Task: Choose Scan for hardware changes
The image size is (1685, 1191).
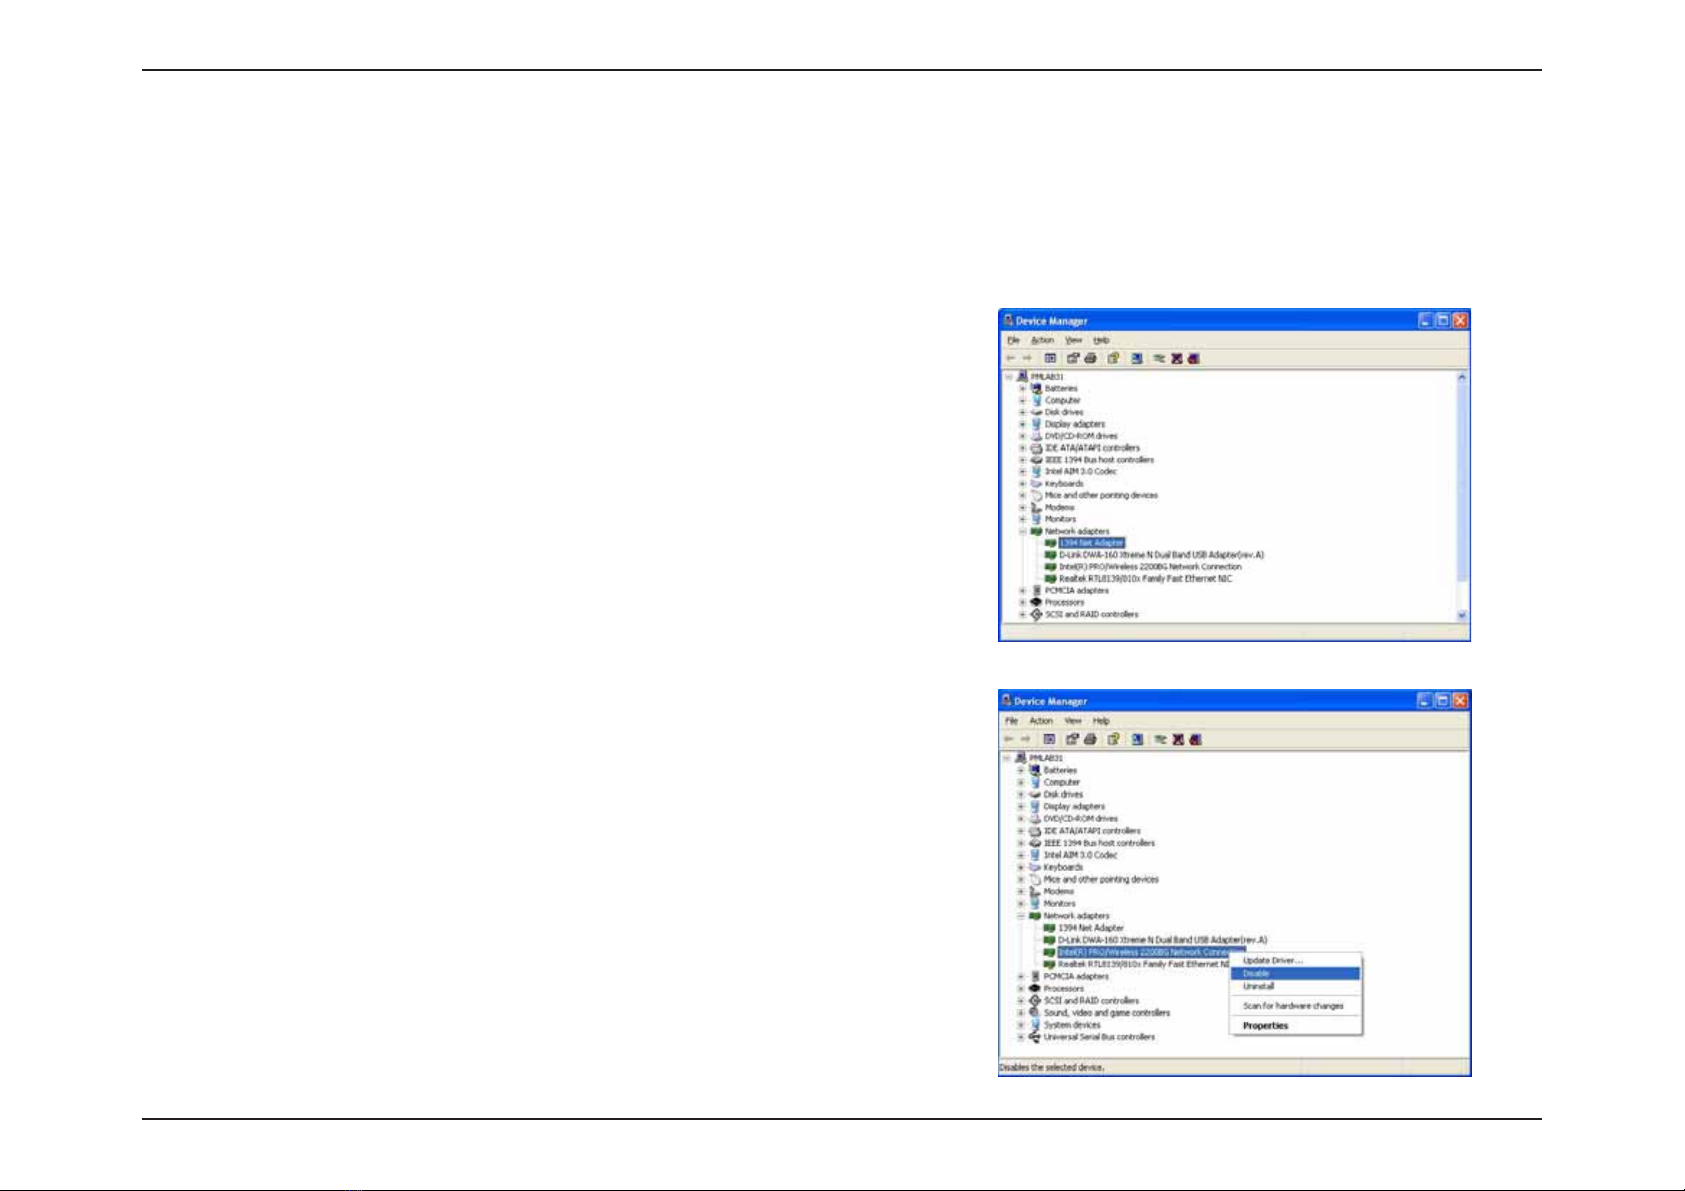Action: (1295, 1006)
